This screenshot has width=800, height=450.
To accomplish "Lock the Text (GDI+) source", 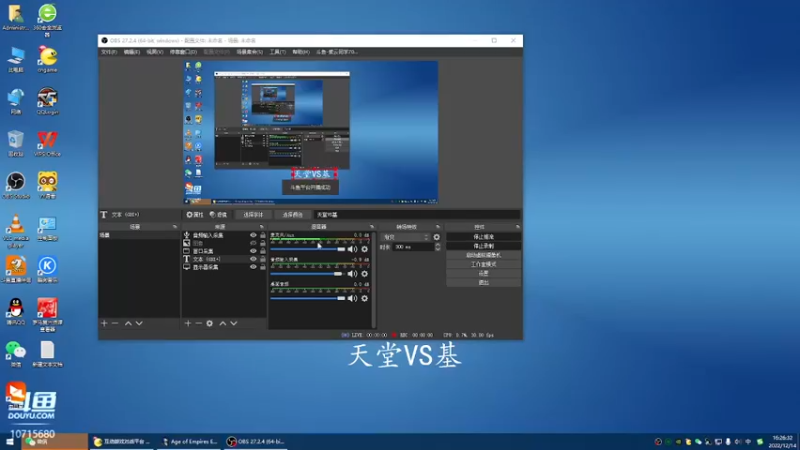I will coord(263,259).
